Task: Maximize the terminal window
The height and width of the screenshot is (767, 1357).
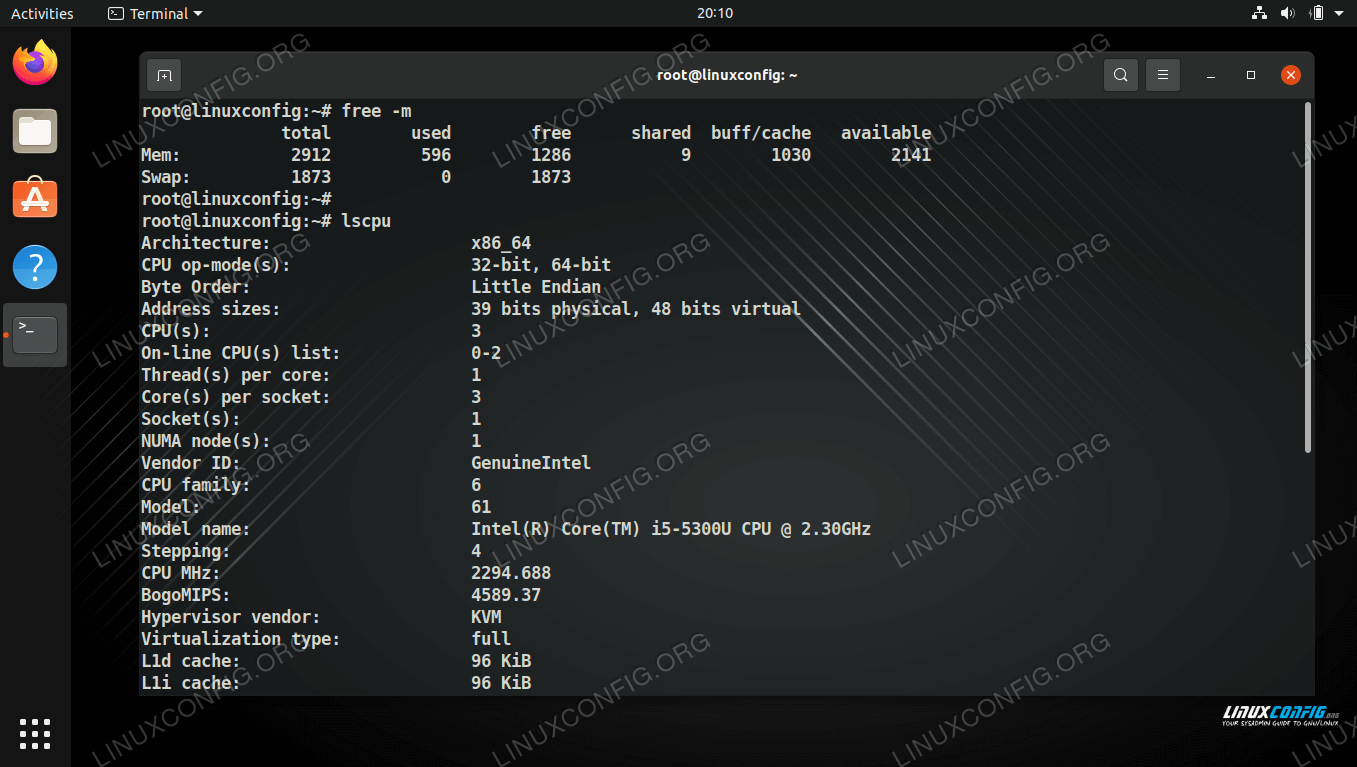Action: [1251, 75]
